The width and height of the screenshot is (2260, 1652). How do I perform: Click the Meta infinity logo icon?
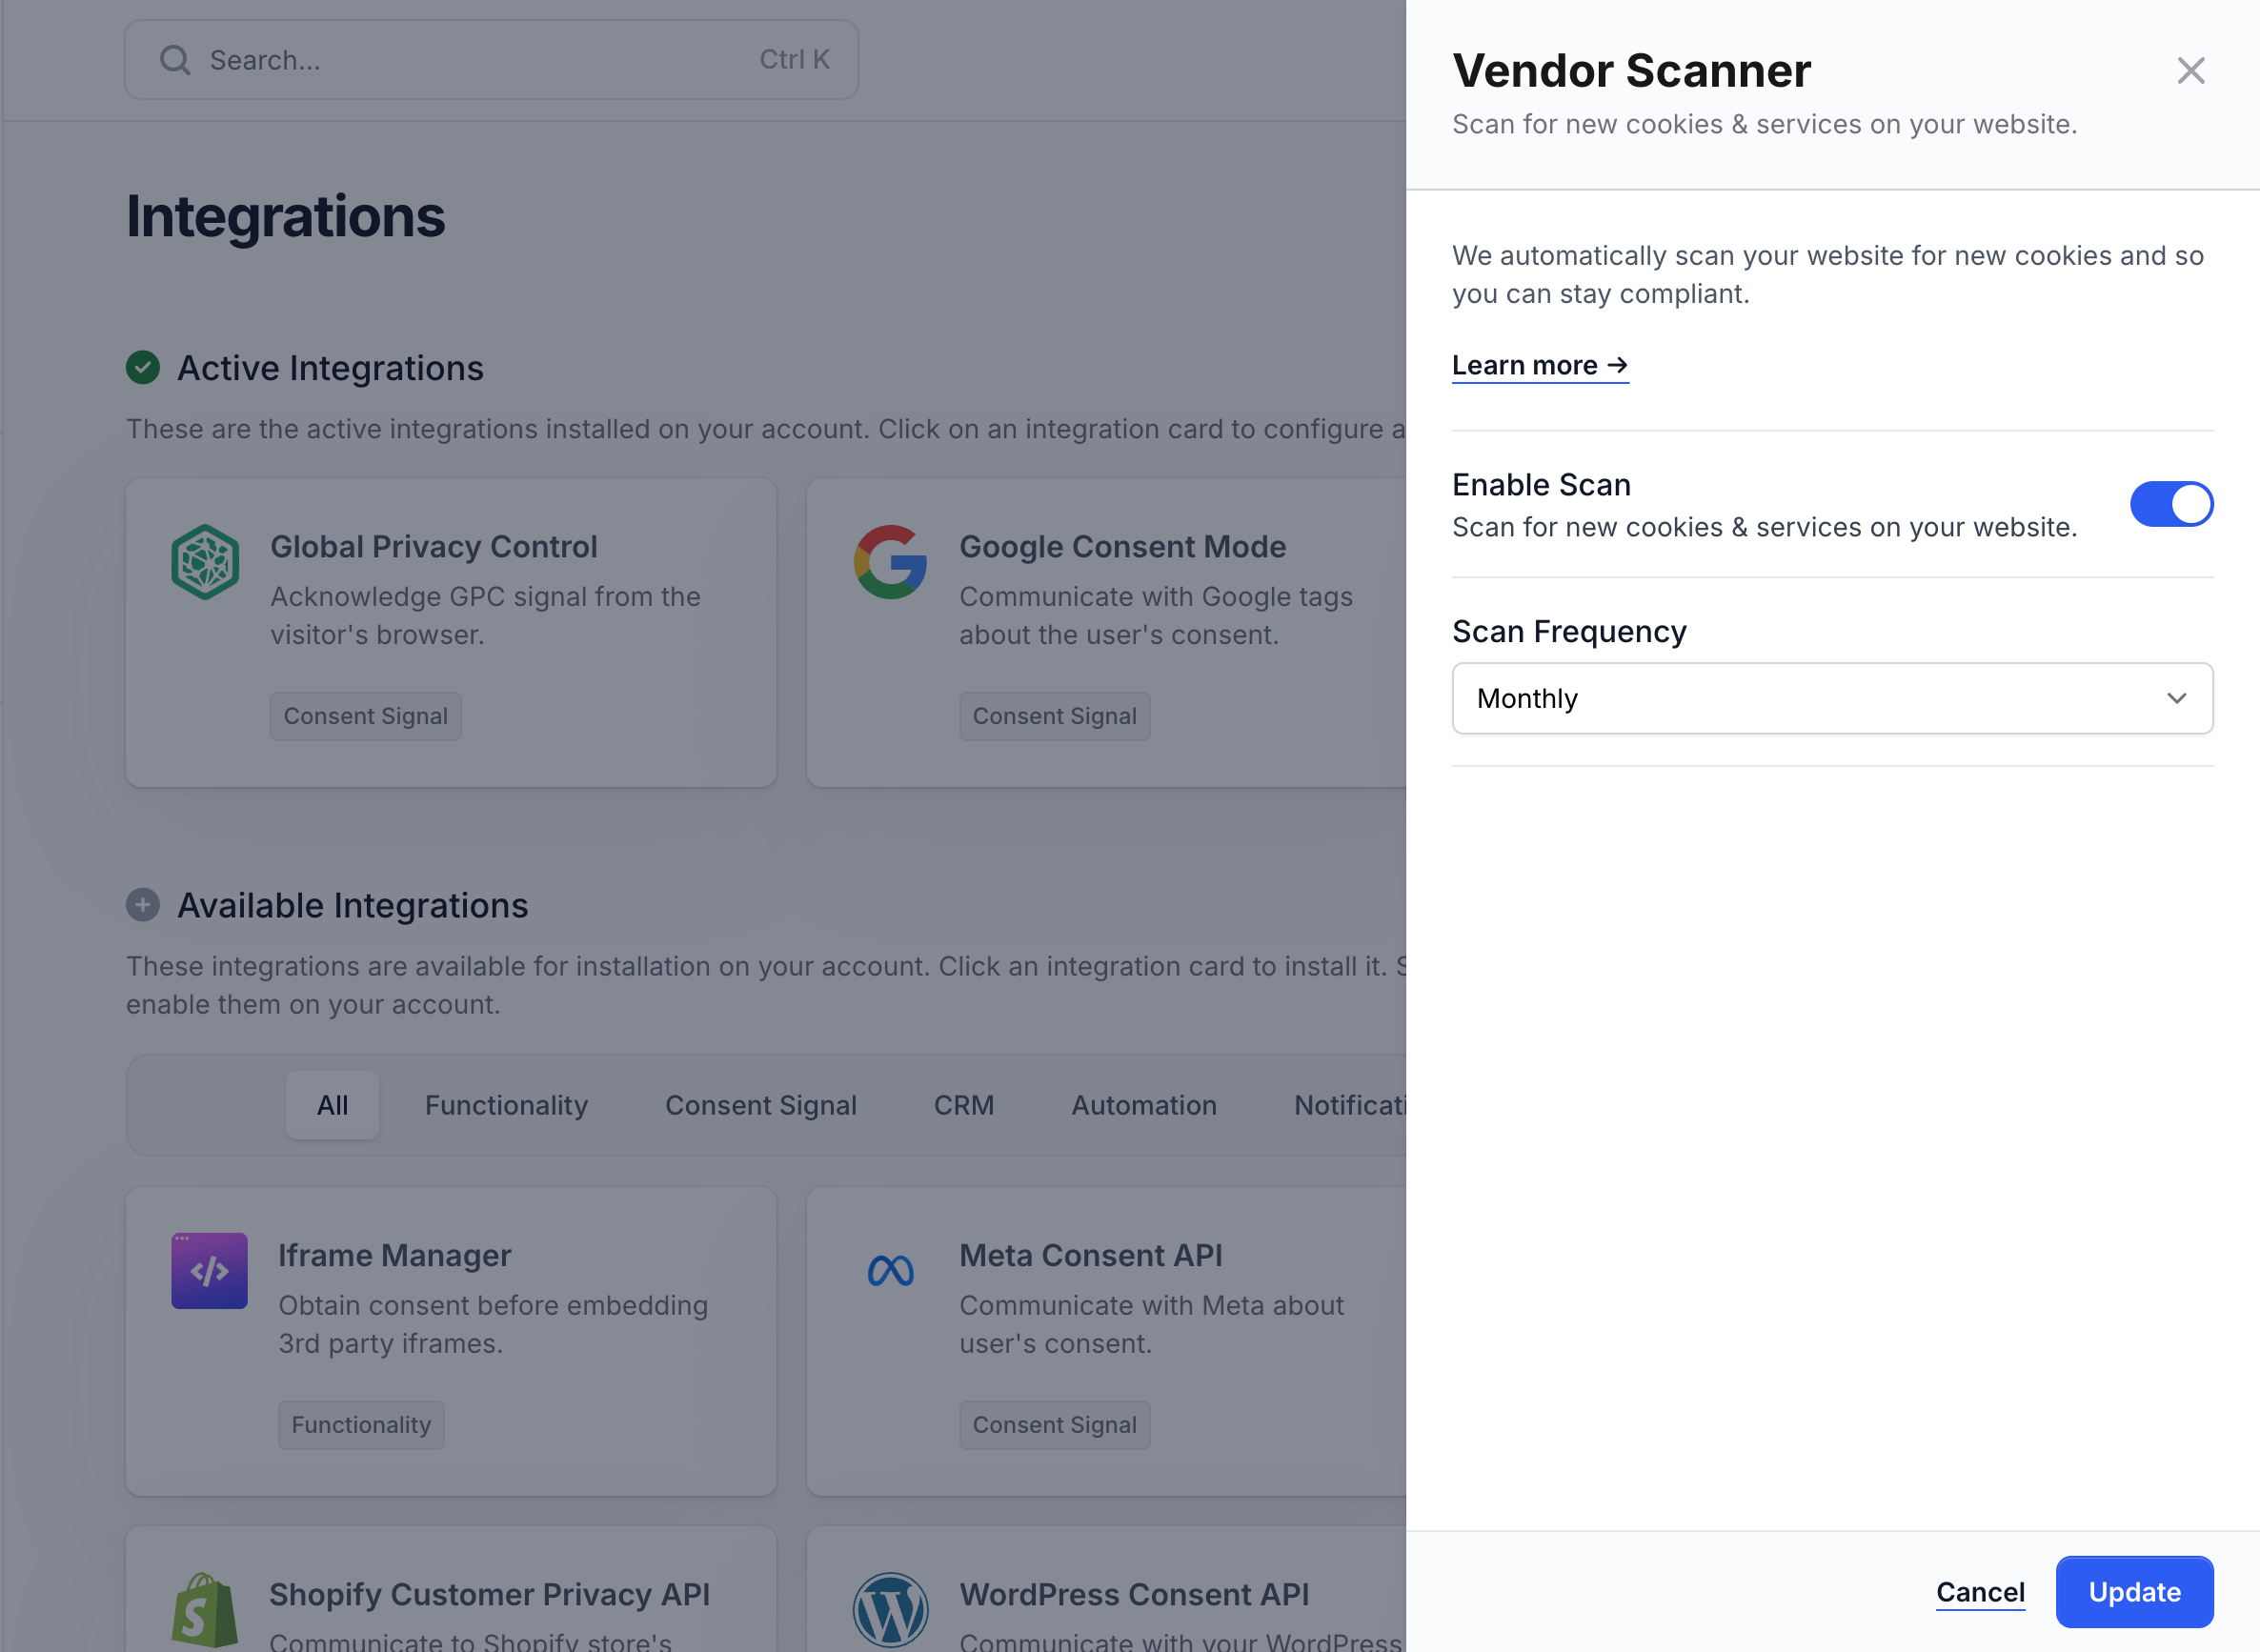click(890, 1270)
